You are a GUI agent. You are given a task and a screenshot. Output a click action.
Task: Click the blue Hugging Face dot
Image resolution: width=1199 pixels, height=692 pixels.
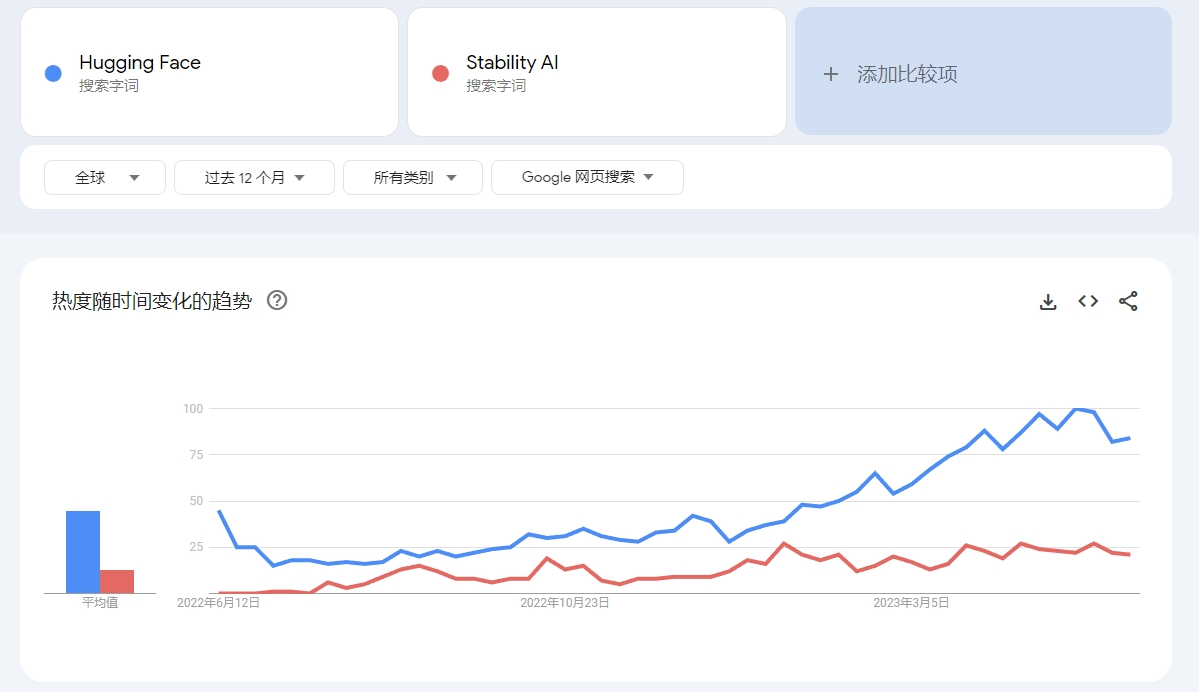(53, 73)
